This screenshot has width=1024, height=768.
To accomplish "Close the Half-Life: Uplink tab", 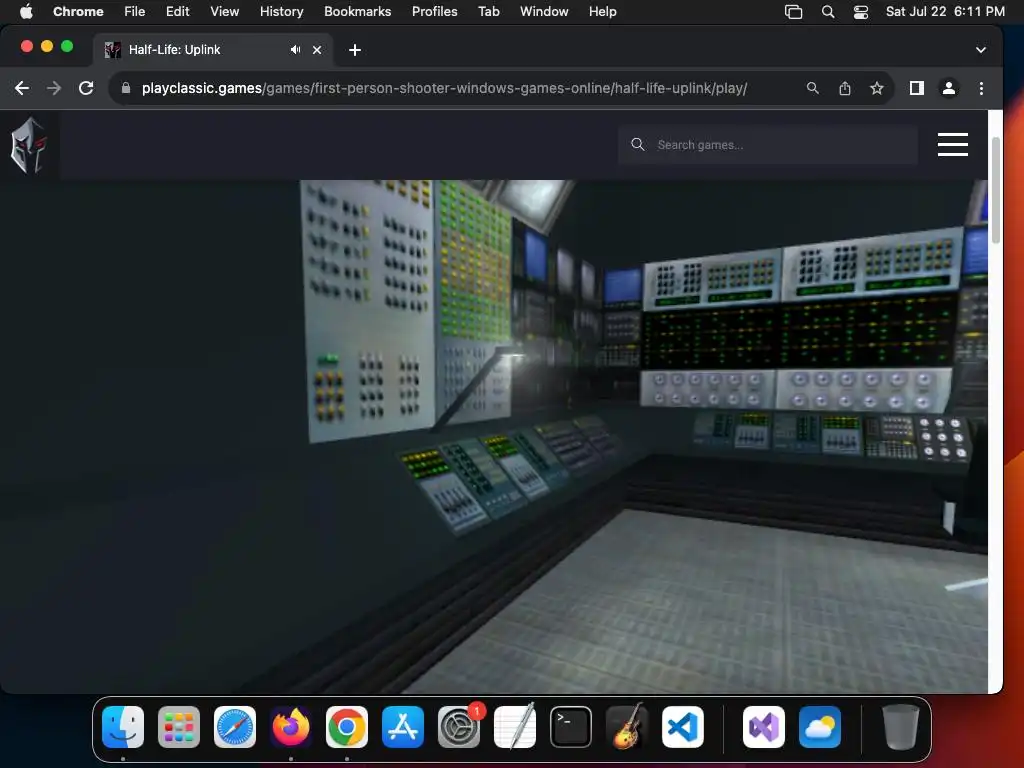I will click(317, 50).
